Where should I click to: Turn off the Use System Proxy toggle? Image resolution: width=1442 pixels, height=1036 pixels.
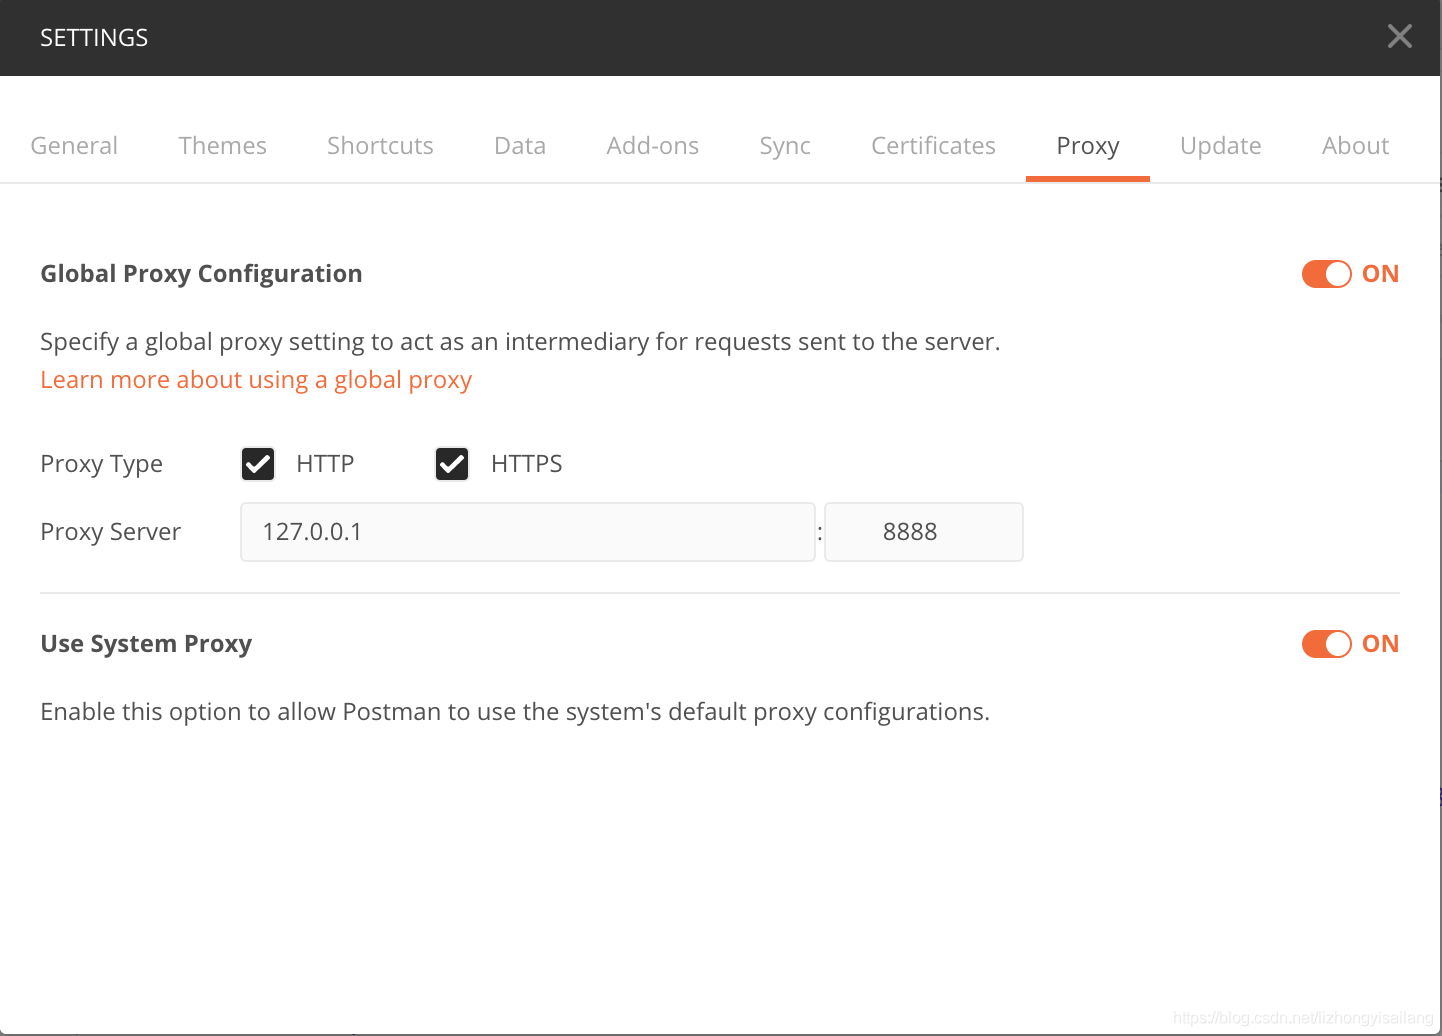(x=1326, y=644)
